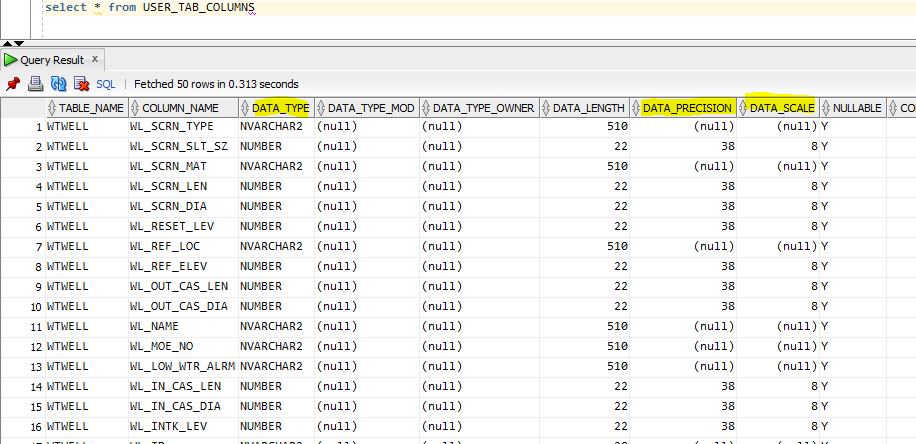The width and height of the screenshot is (916, 444).
Task: Click row number 8 in the grid gutter
Action: pos(23,267)
